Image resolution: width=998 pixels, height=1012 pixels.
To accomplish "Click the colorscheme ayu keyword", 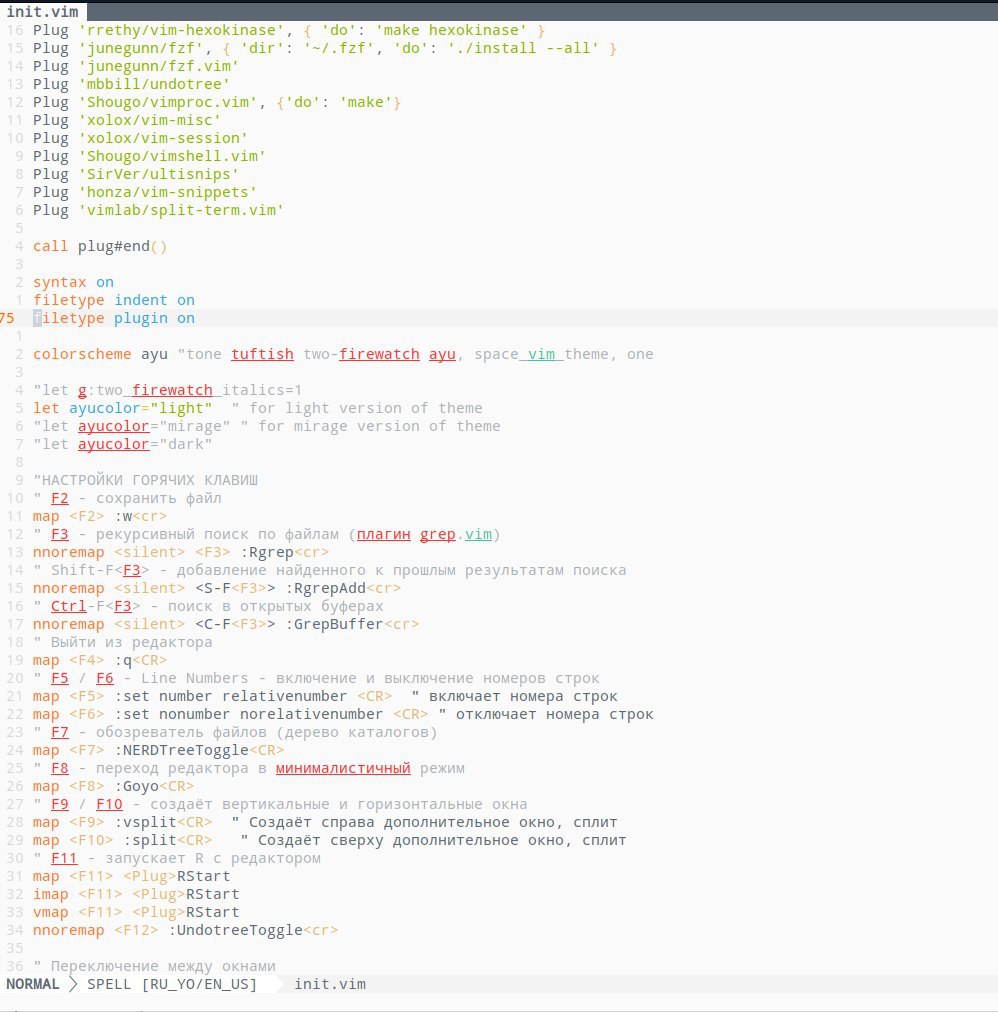I will tap(100, 355).
